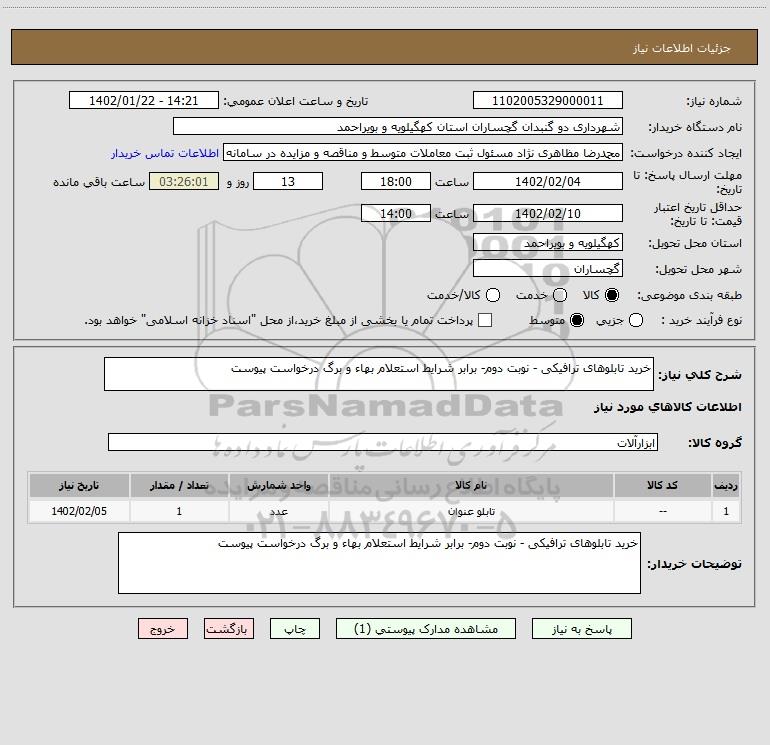Click the price validity date 1402/02/10
Image resolution: width=770 pixels, height=745 pixels.
pos(548,213)
